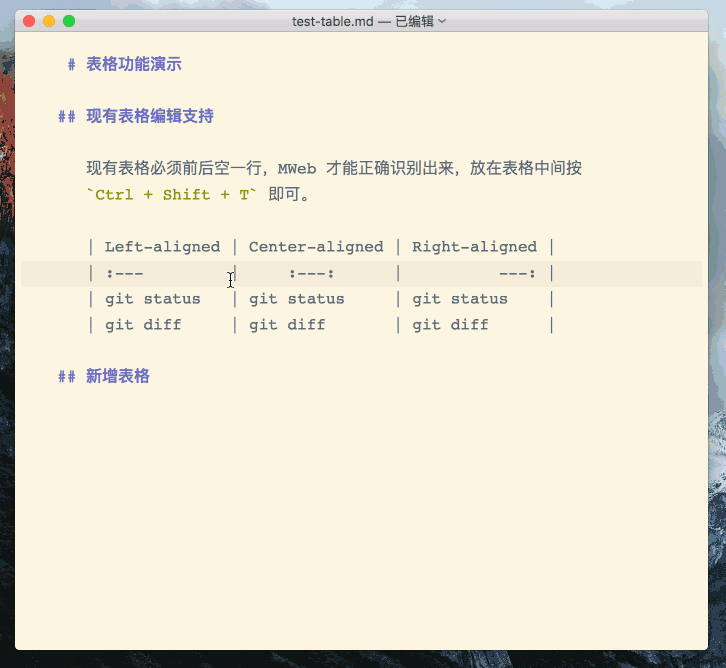Open the title dropdown chevron beside 已编辑

(x=442, y=21)
